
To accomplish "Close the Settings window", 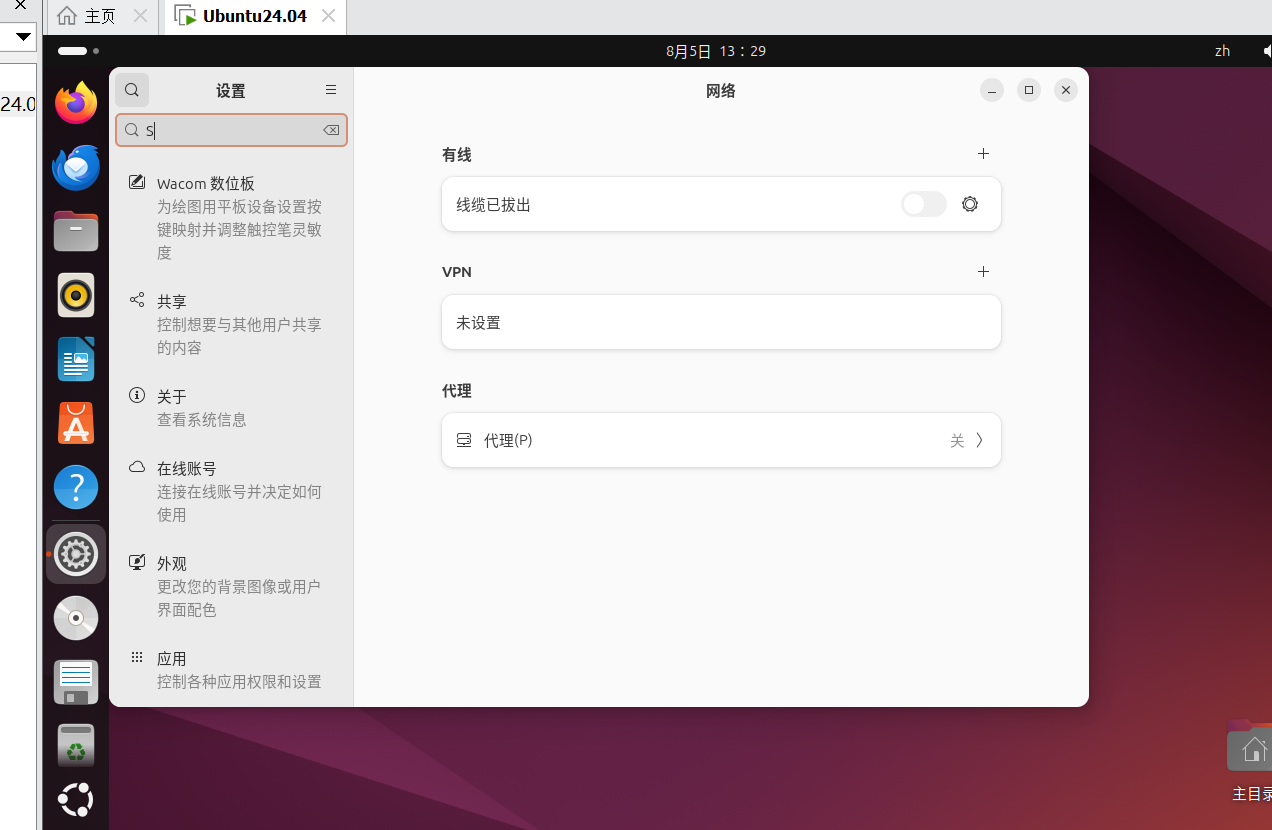I will click(x=1066, y=90).
